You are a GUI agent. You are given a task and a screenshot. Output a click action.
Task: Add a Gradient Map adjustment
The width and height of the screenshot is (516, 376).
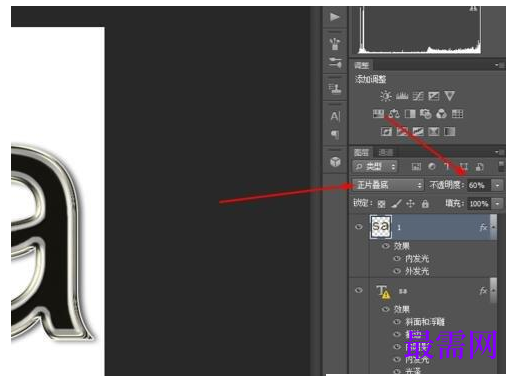click(450, 131)
